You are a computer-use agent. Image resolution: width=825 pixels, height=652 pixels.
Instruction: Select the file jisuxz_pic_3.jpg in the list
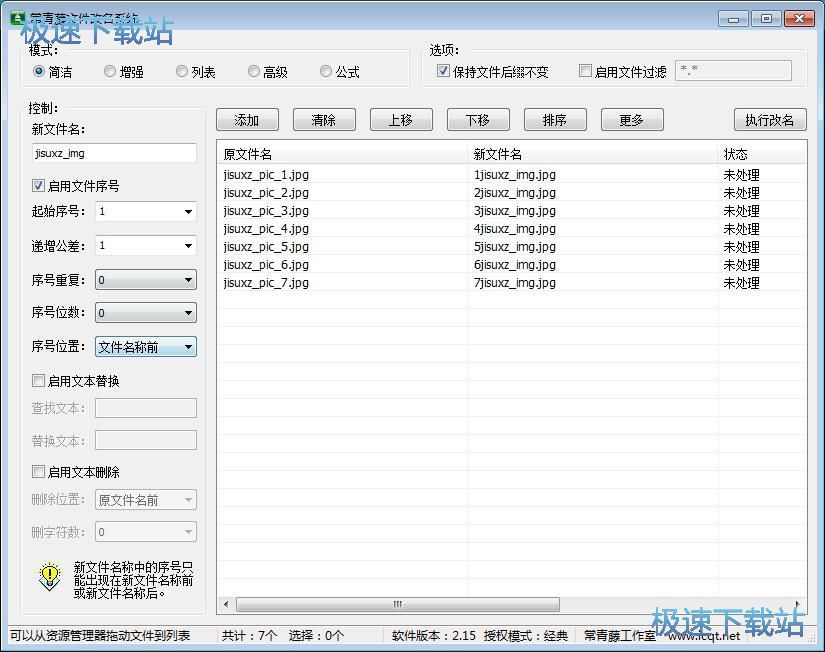[266, 211]
